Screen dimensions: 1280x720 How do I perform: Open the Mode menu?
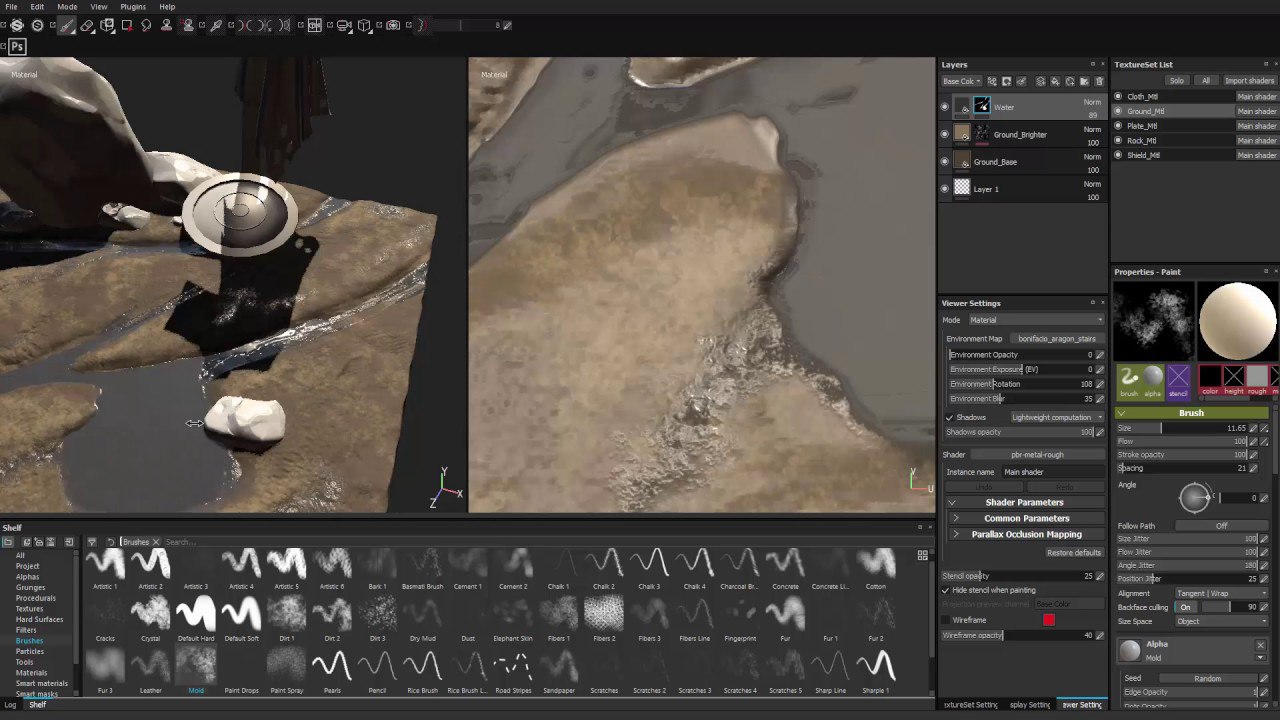pyautogui.click(x=67, y=7)
